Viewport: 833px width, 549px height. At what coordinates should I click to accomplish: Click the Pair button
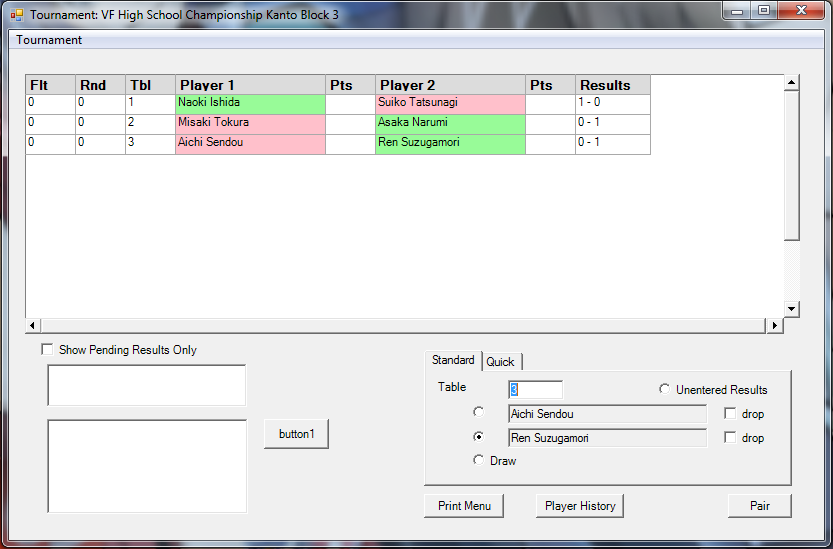(760, 505)
